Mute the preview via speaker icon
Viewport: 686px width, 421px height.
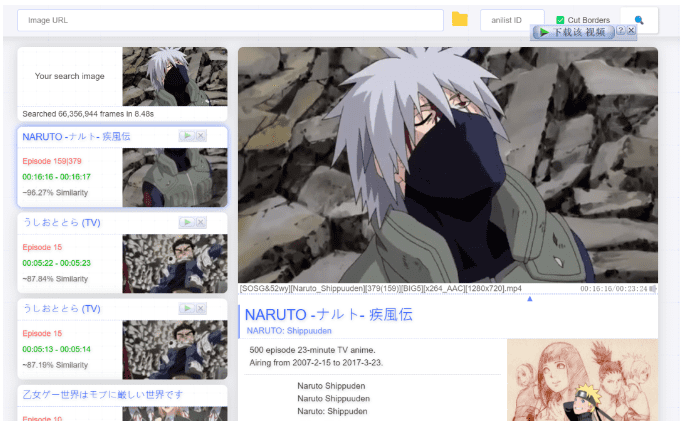(x=653, y=289)
